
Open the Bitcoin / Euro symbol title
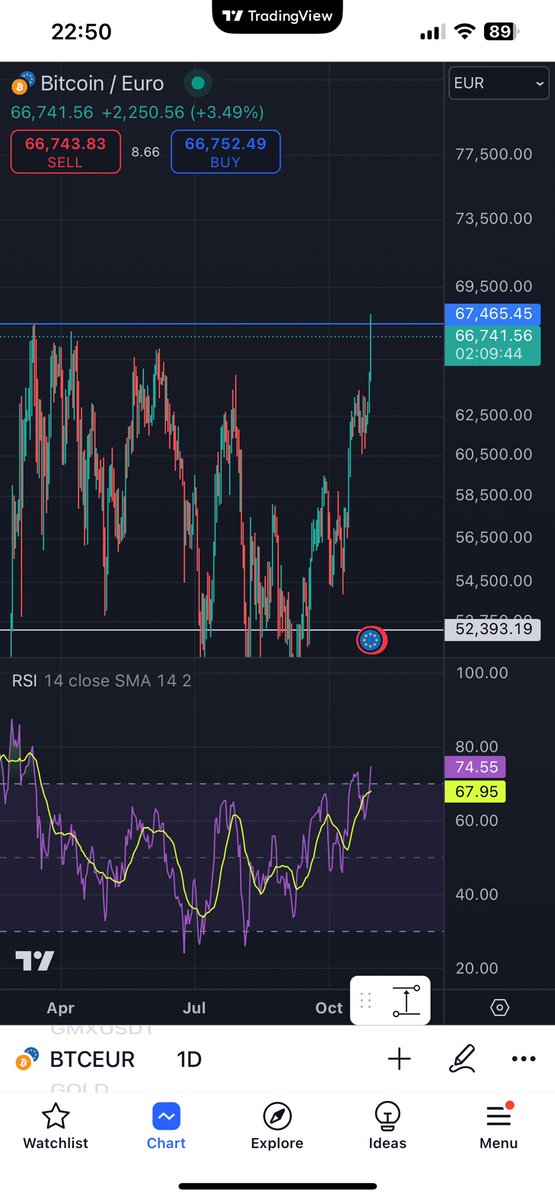click(x=102, y=84)
